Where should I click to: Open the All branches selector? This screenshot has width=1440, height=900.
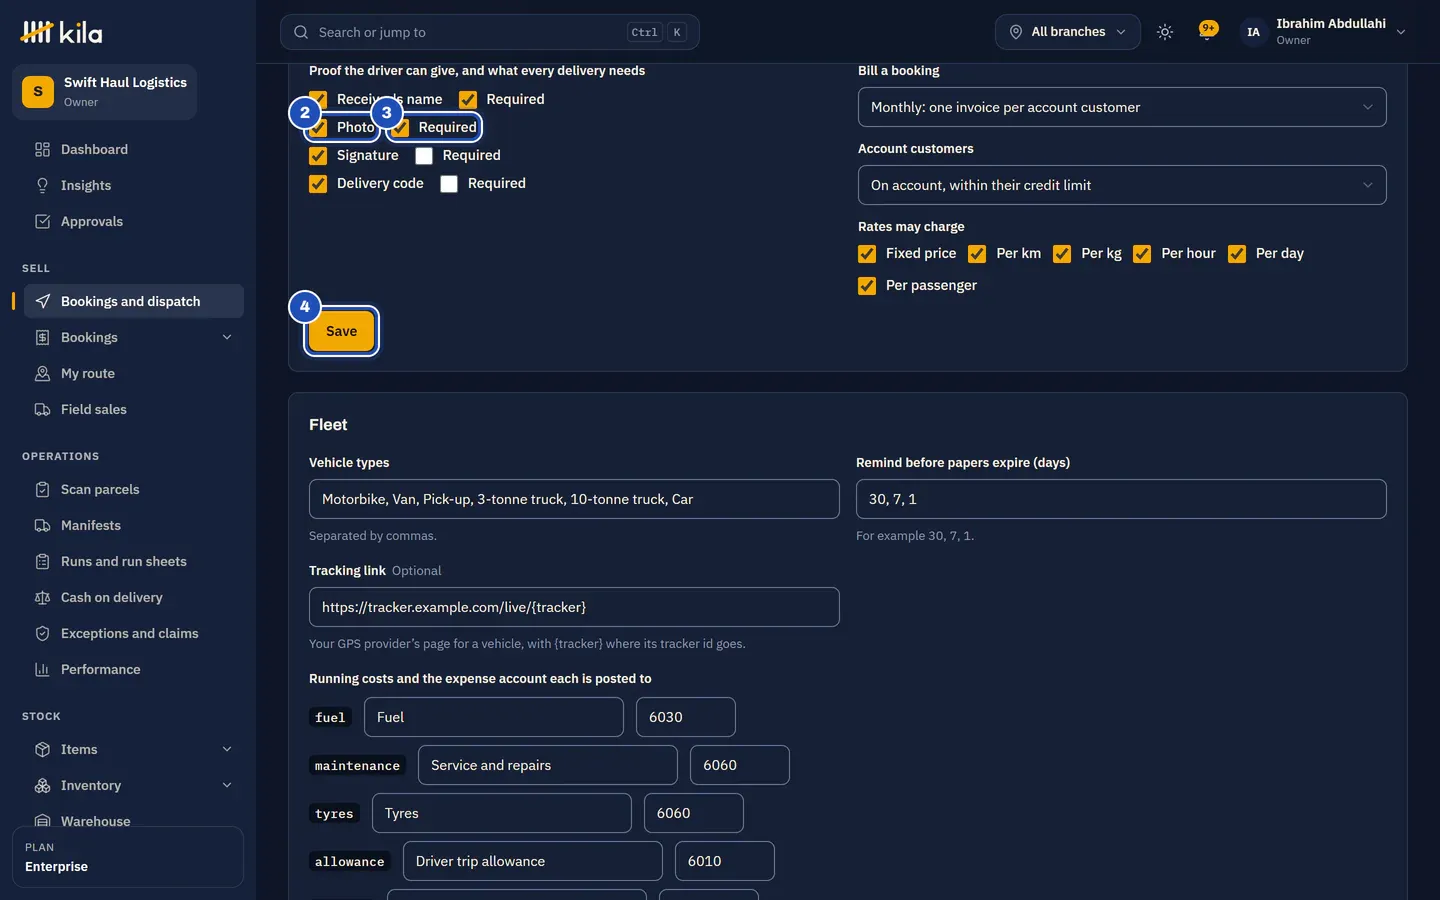click(x=1067, y=32)
